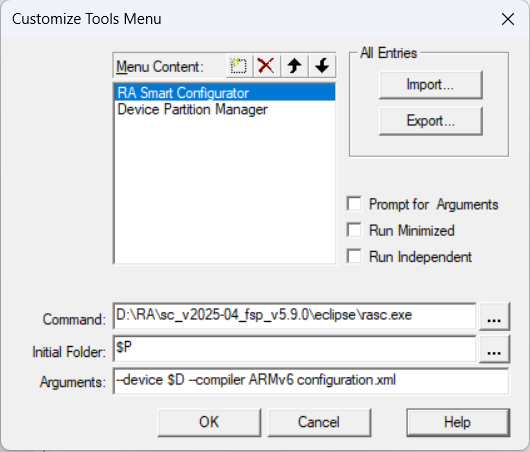Select RA Smart Configurator menu entry
The width and height of the screenshot is (530, 452).
pyautogui.click(x=225, y=93)
